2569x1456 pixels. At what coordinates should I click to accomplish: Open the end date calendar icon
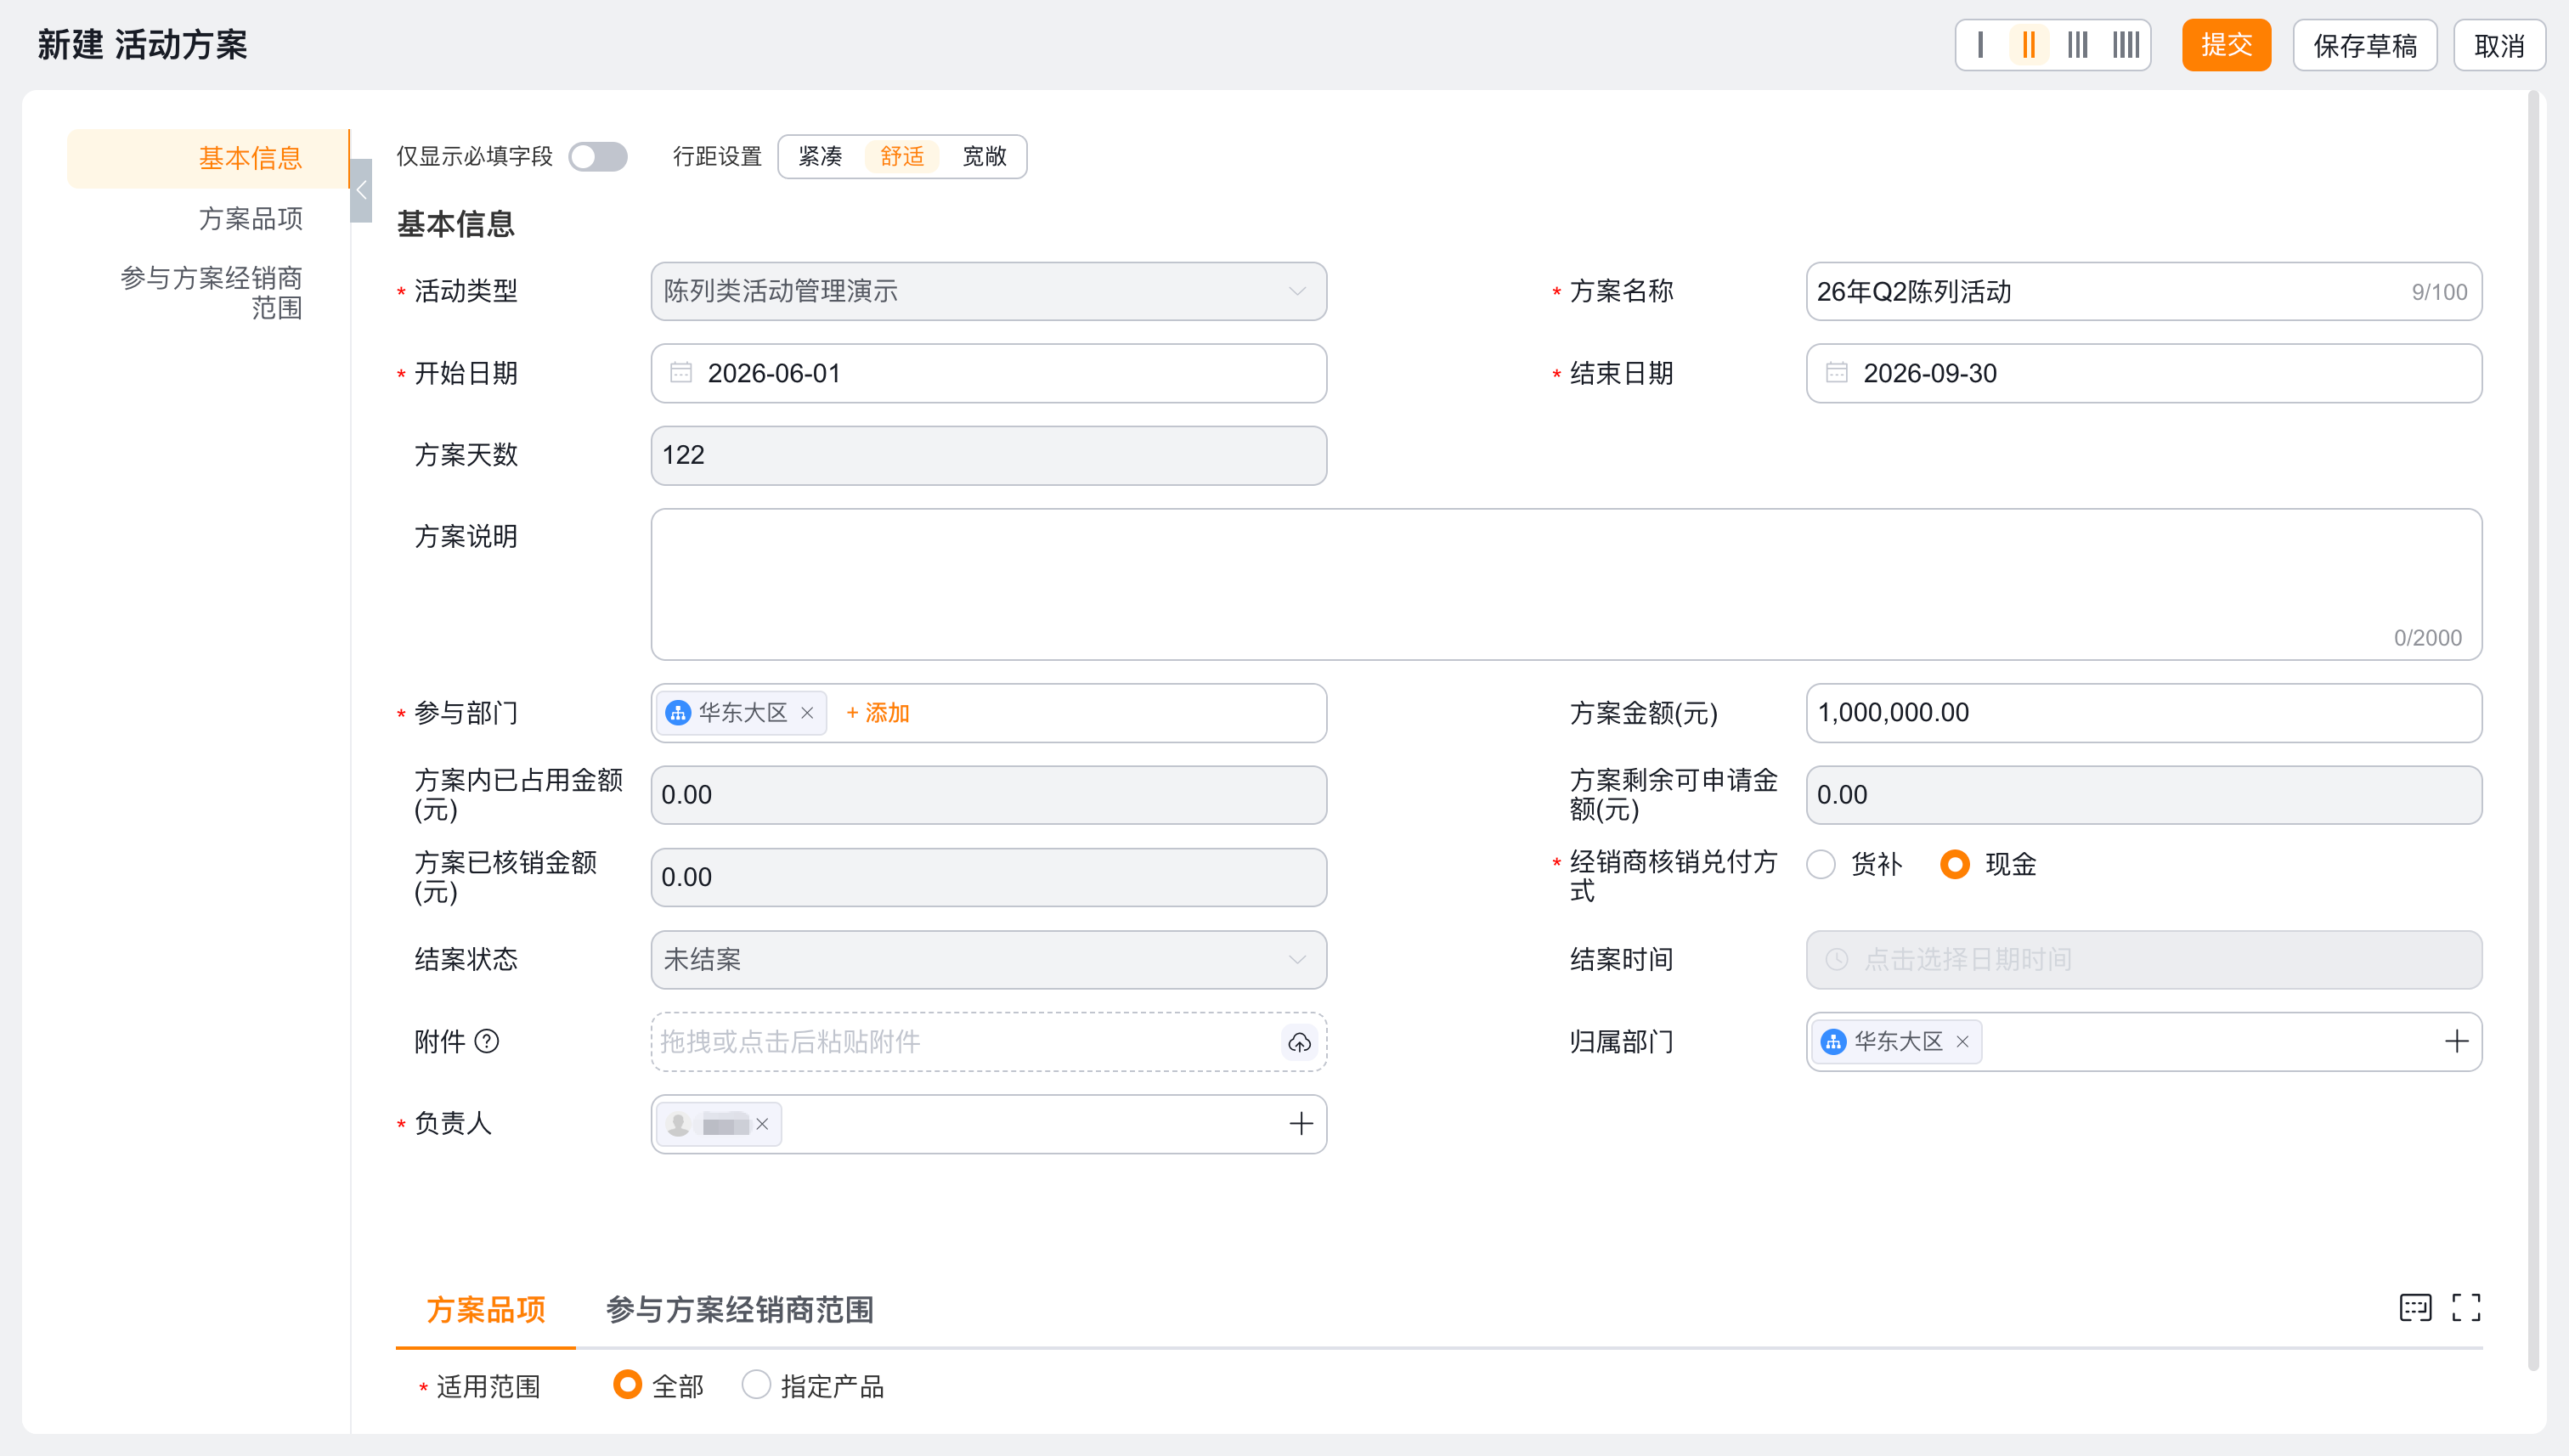[x=1837, y=373]
